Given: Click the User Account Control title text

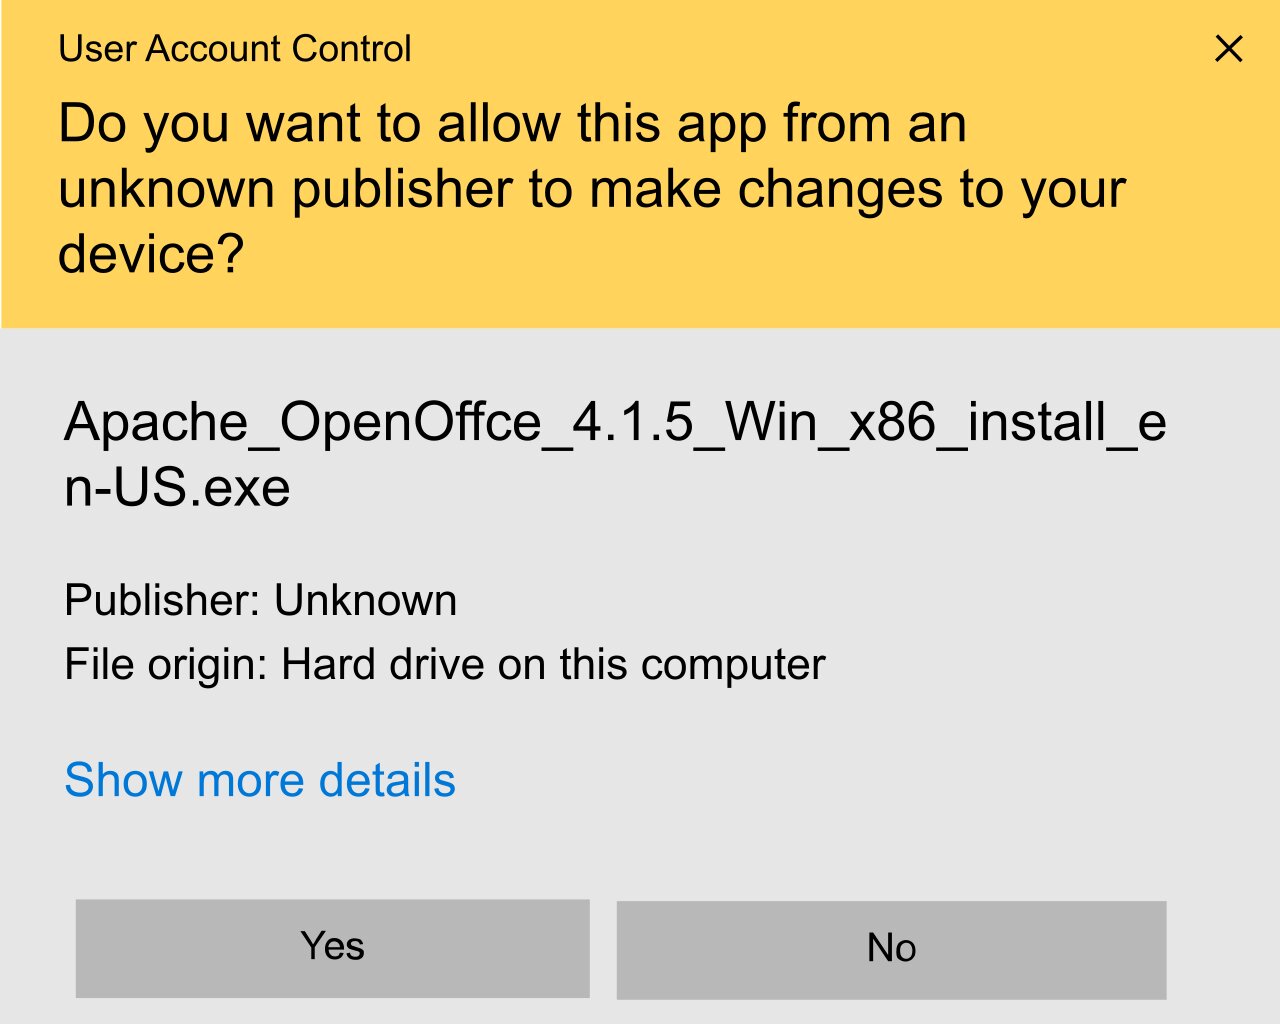Looking at the screenshot, I should point(235,48).
